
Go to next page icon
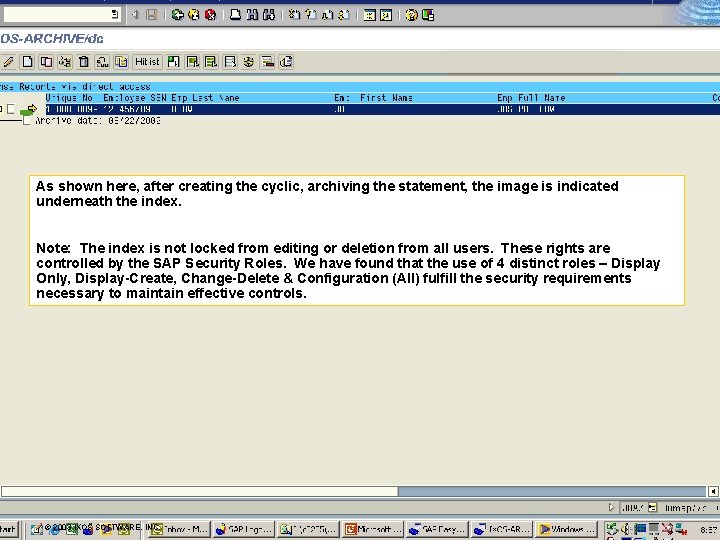[327, 15]
